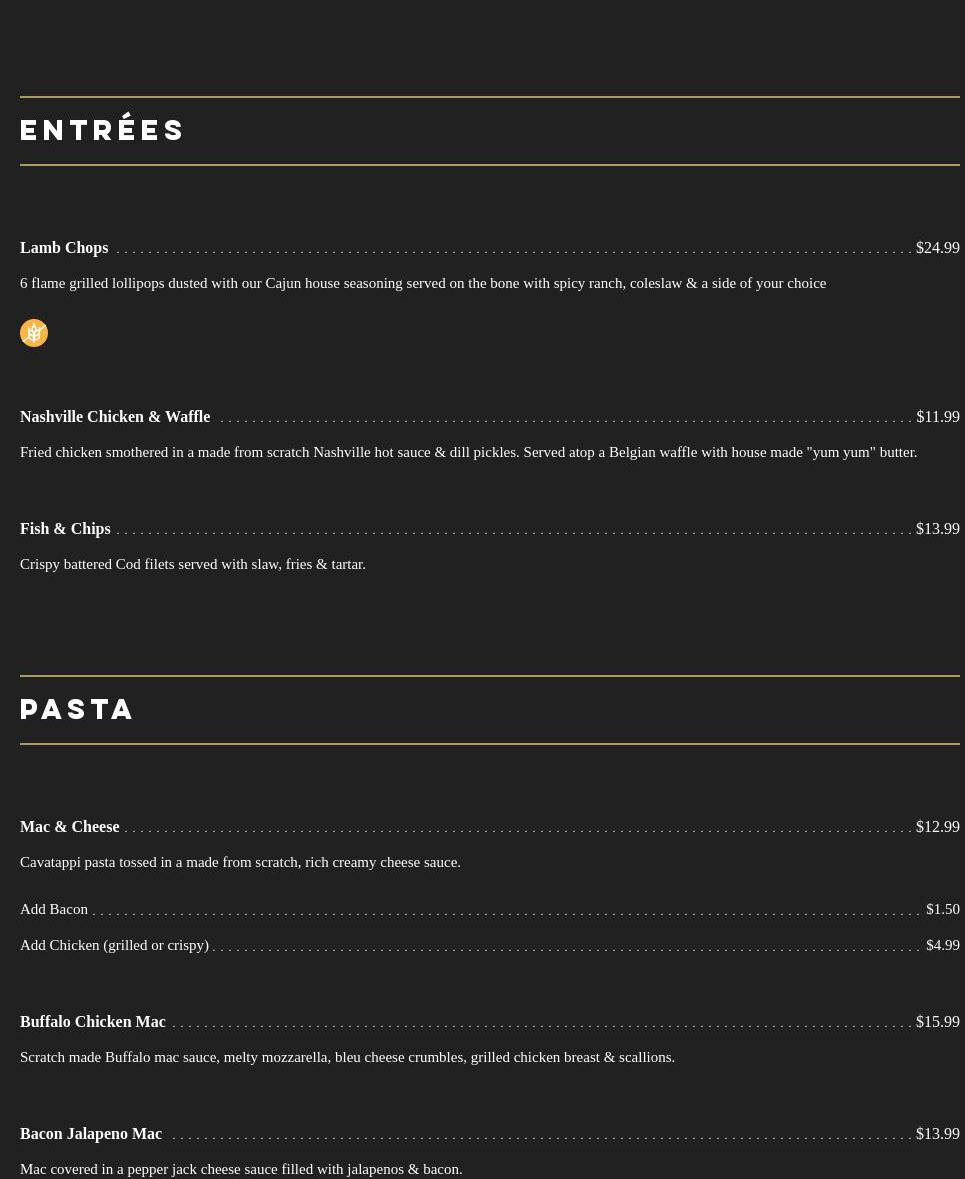Click the $15.99 Buffalo Chicken Mac price

[x=937, y=1022]
